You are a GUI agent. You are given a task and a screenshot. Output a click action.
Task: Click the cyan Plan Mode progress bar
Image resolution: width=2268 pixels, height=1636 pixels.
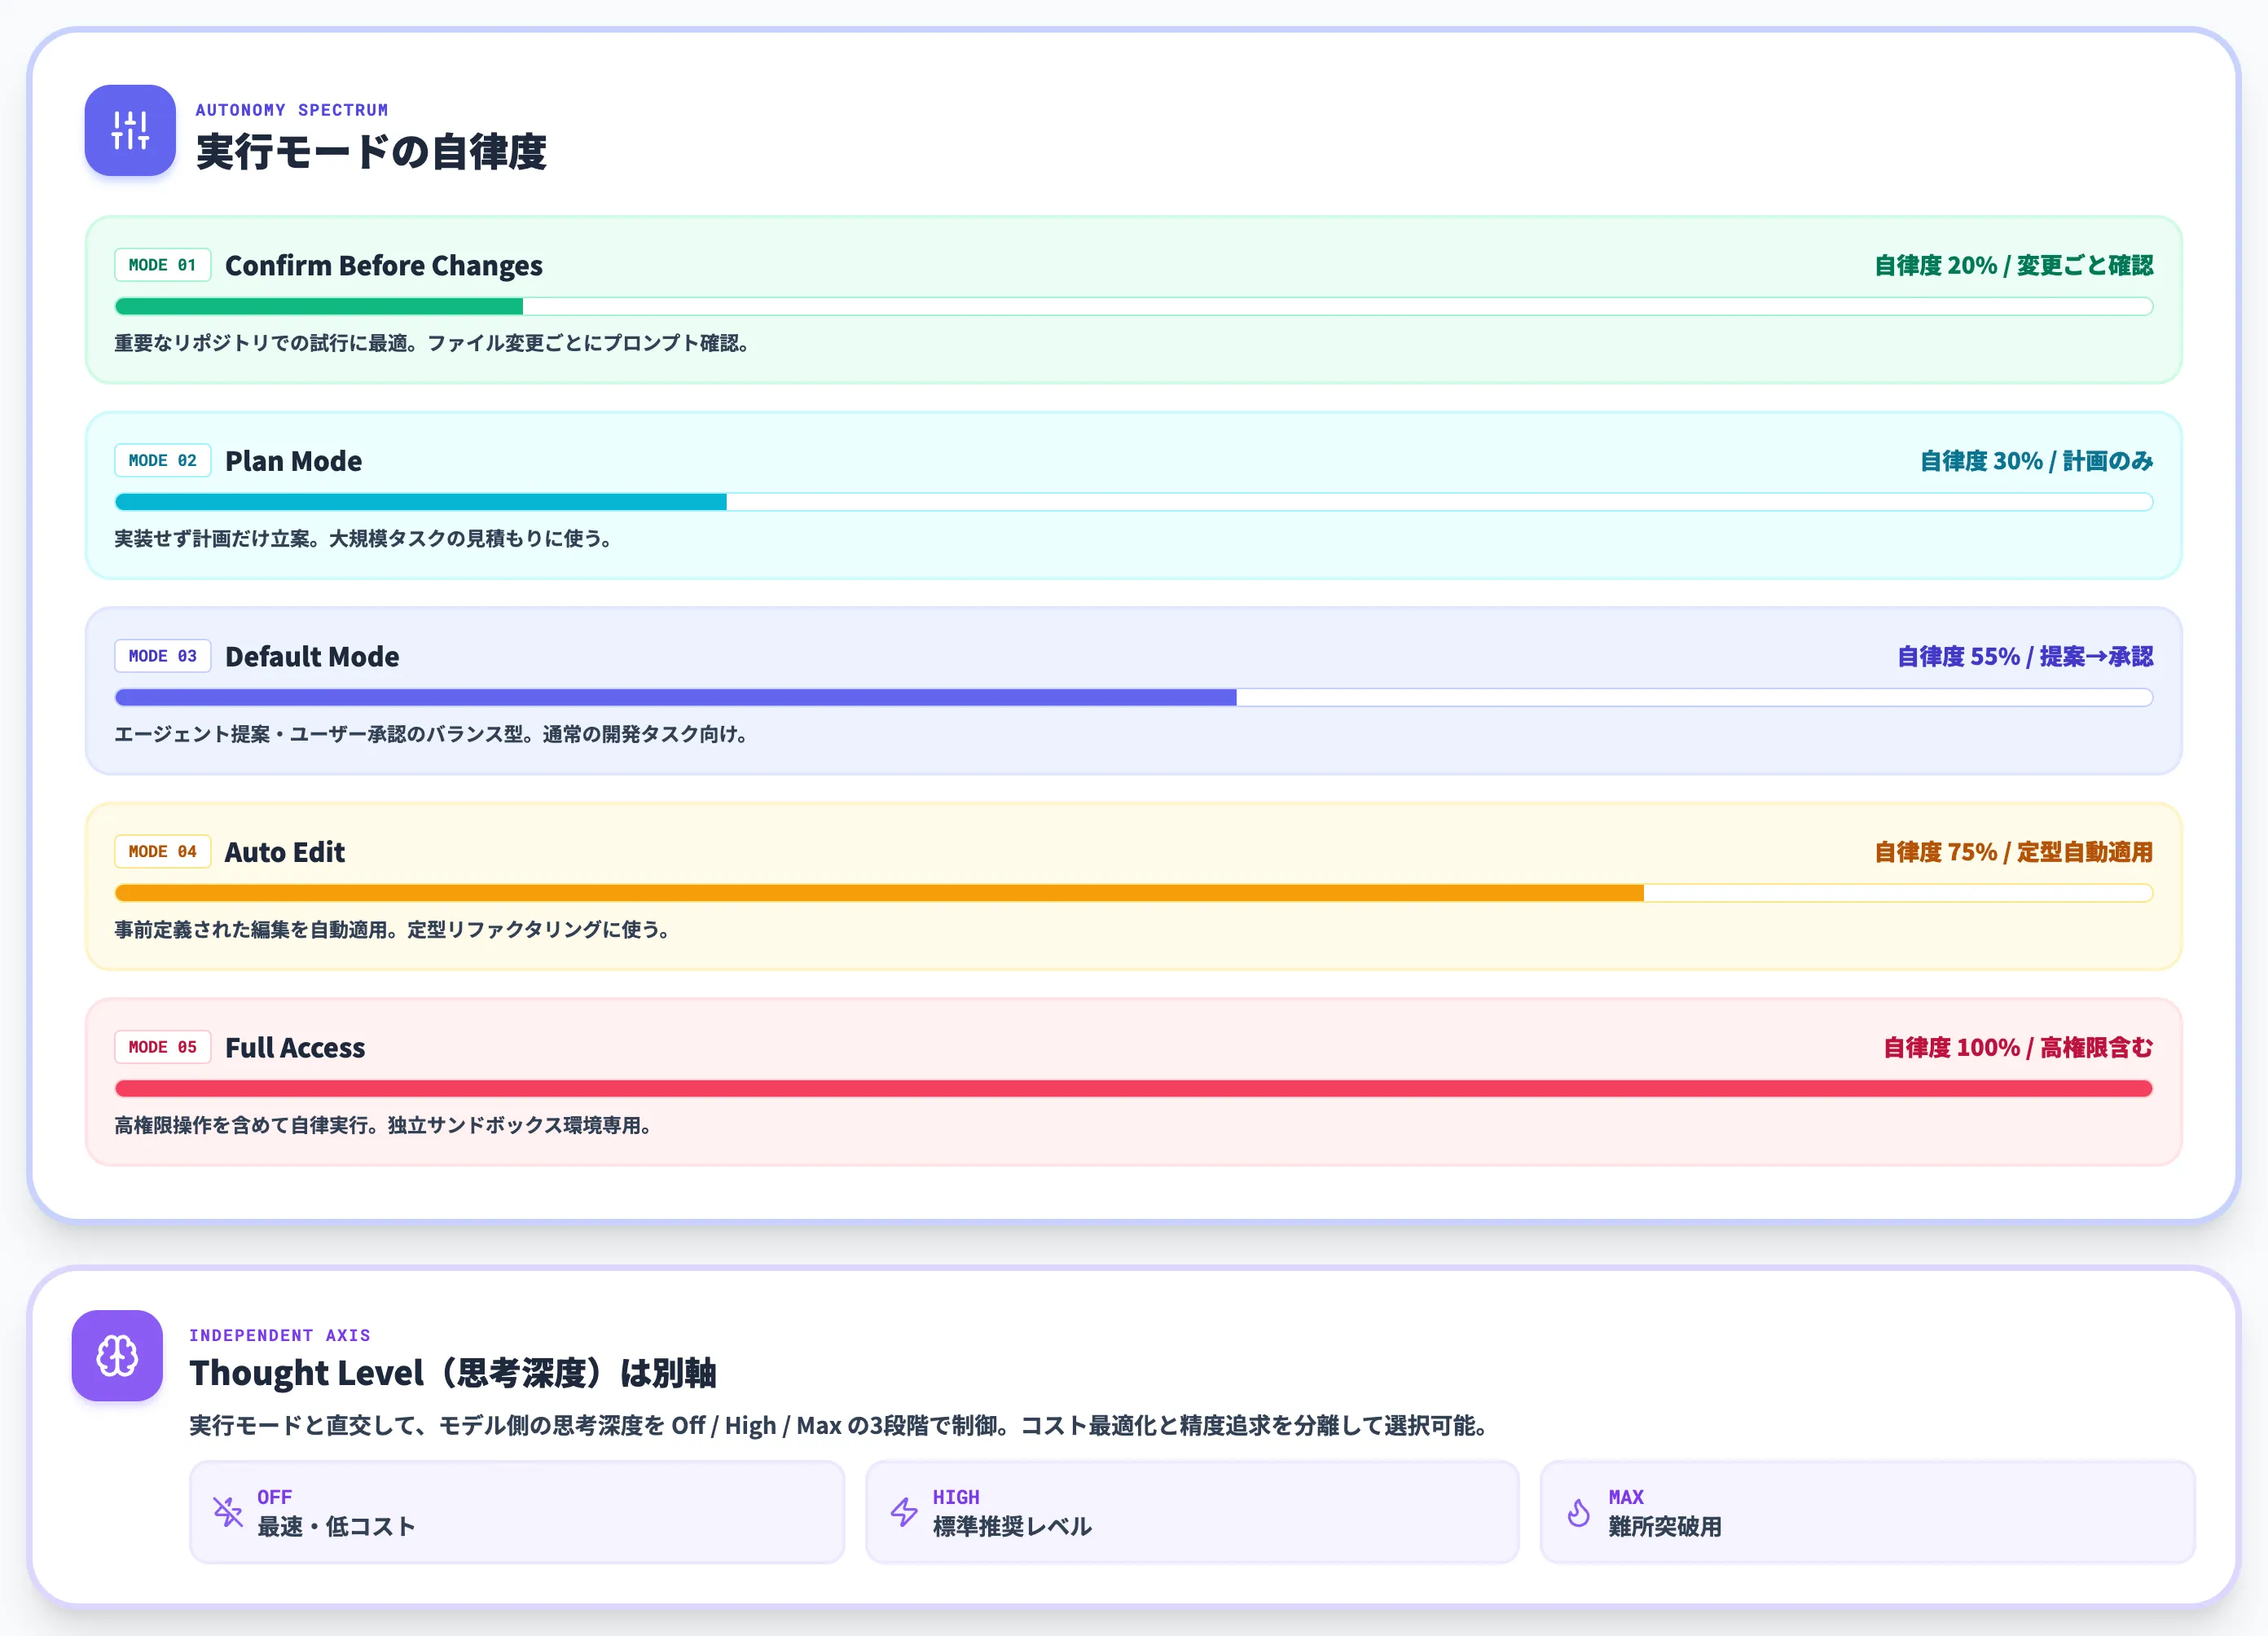(x=1134, y=502)
